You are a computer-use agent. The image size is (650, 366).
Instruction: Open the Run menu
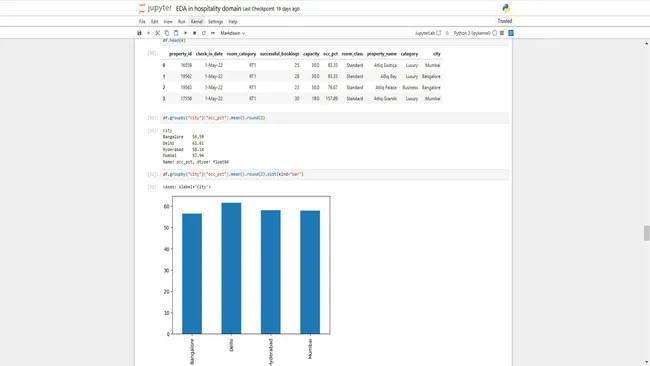pyautogui.click(x=182, y=22)
